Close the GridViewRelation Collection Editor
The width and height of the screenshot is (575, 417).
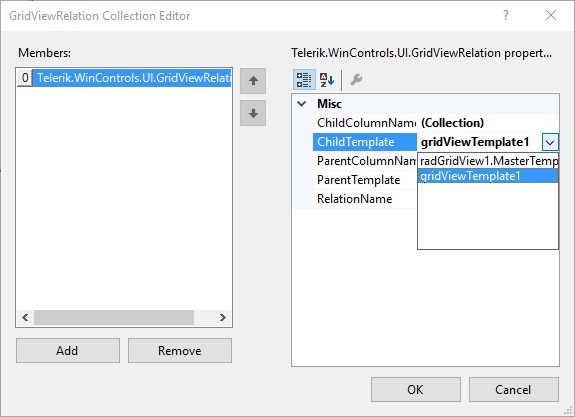(551, 15)
